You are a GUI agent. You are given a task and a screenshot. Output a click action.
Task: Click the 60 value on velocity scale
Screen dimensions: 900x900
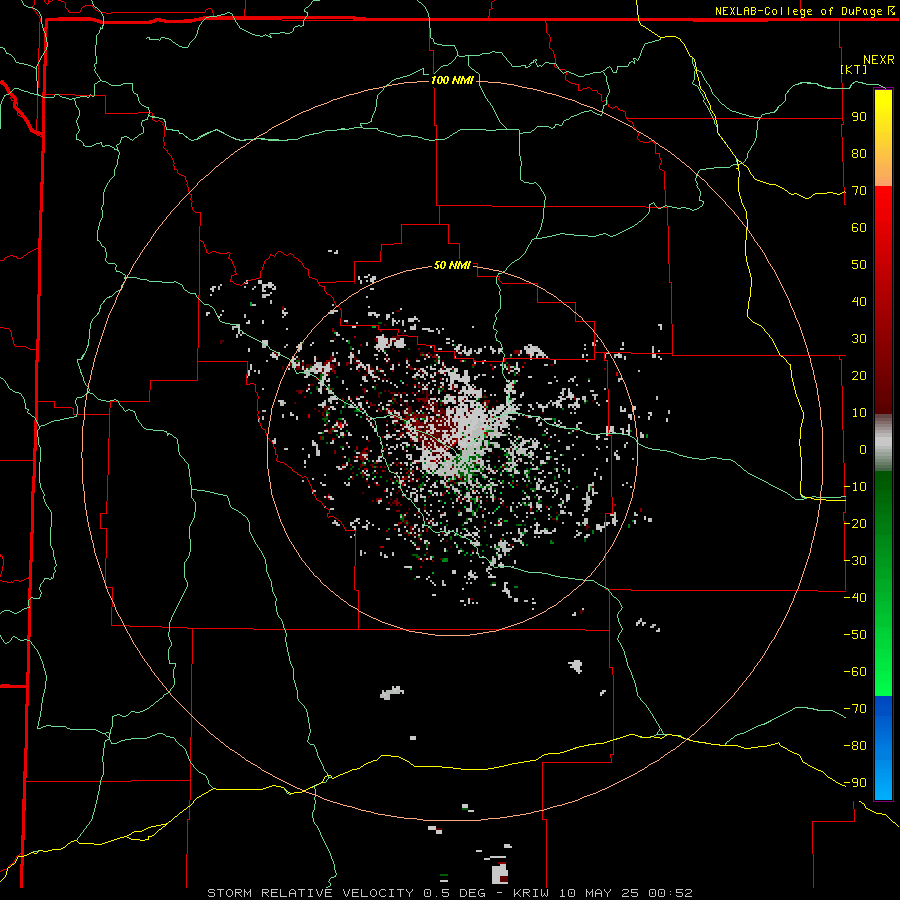[859, 227]
